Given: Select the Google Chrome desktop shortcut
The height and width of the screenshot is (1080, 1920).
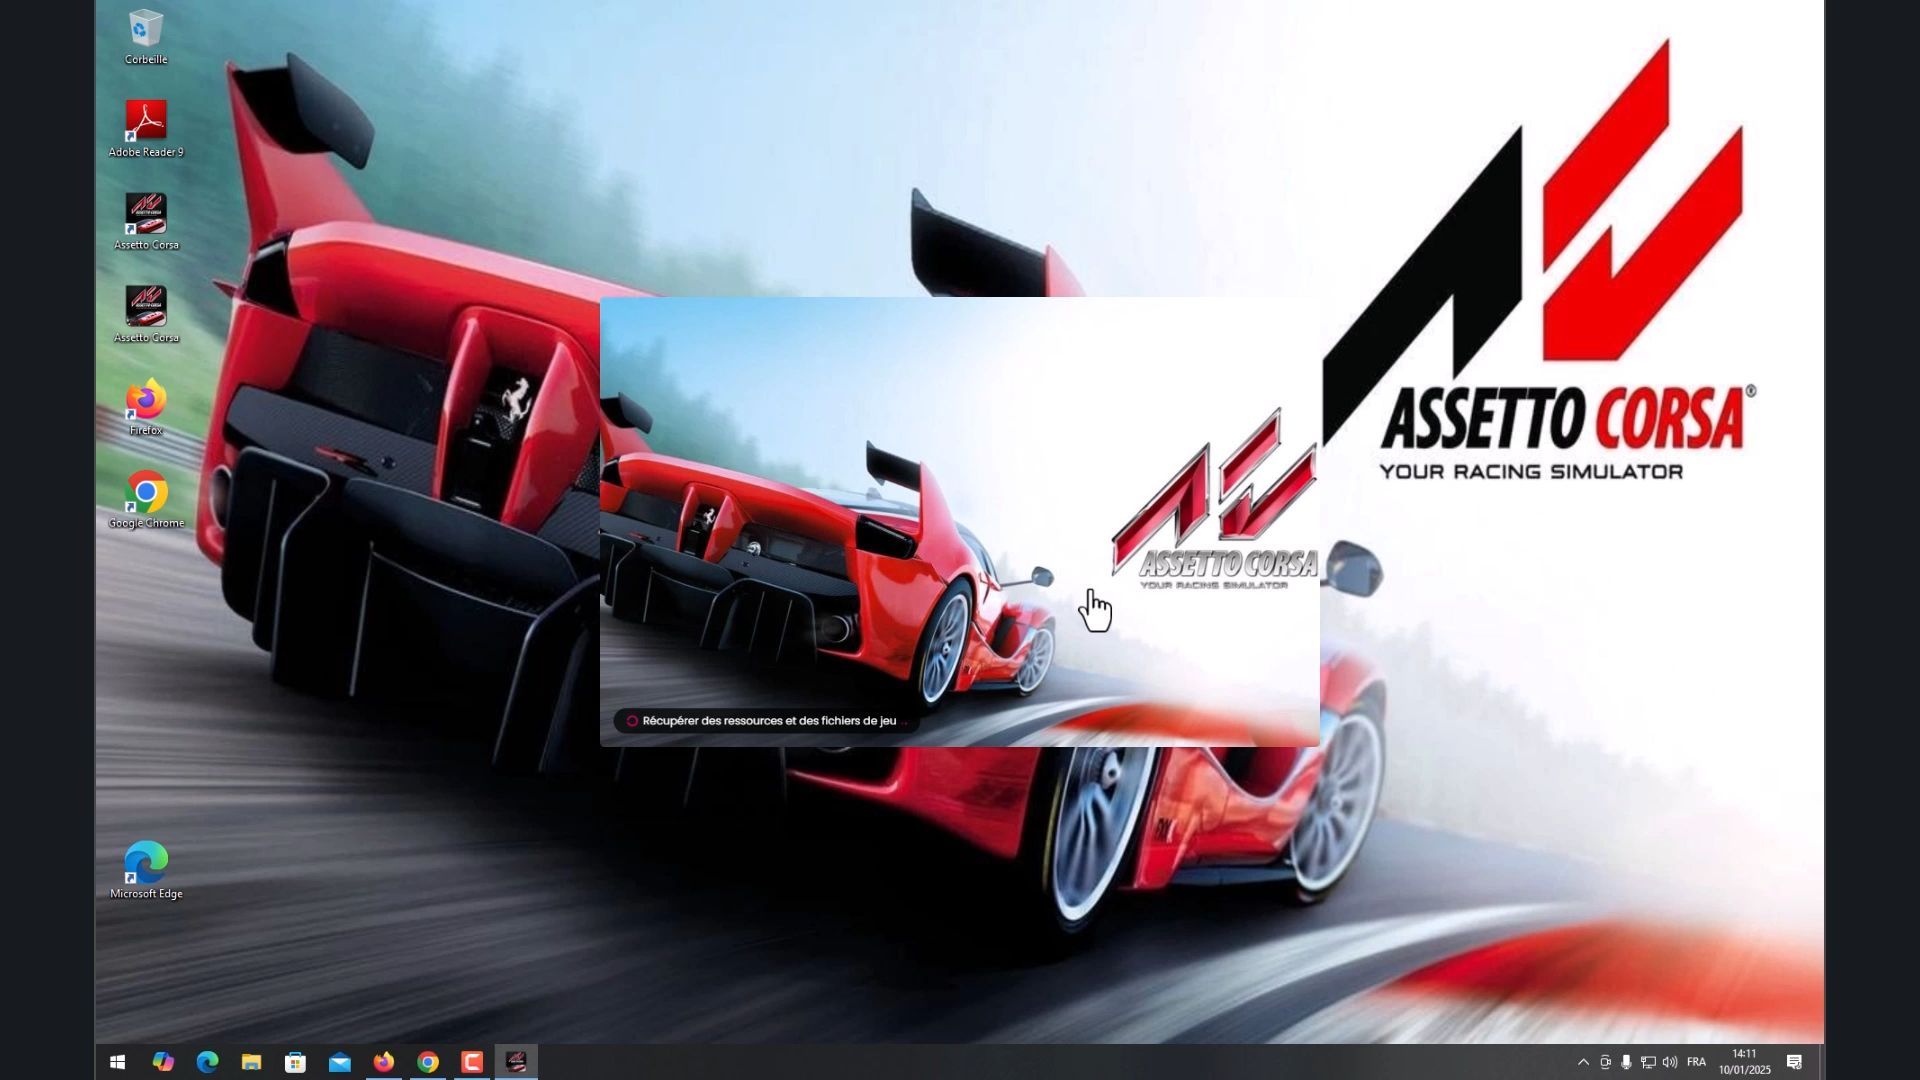Looking at the screenshot, I should [x=146, y=500].
